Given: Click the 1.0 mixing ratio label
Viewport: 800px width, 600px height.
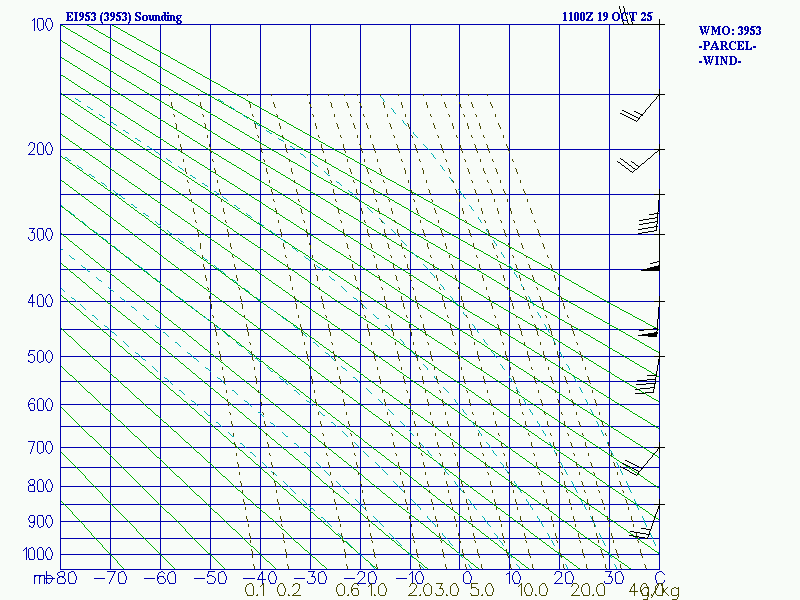Looking at the screenshot, I should 378,591.
